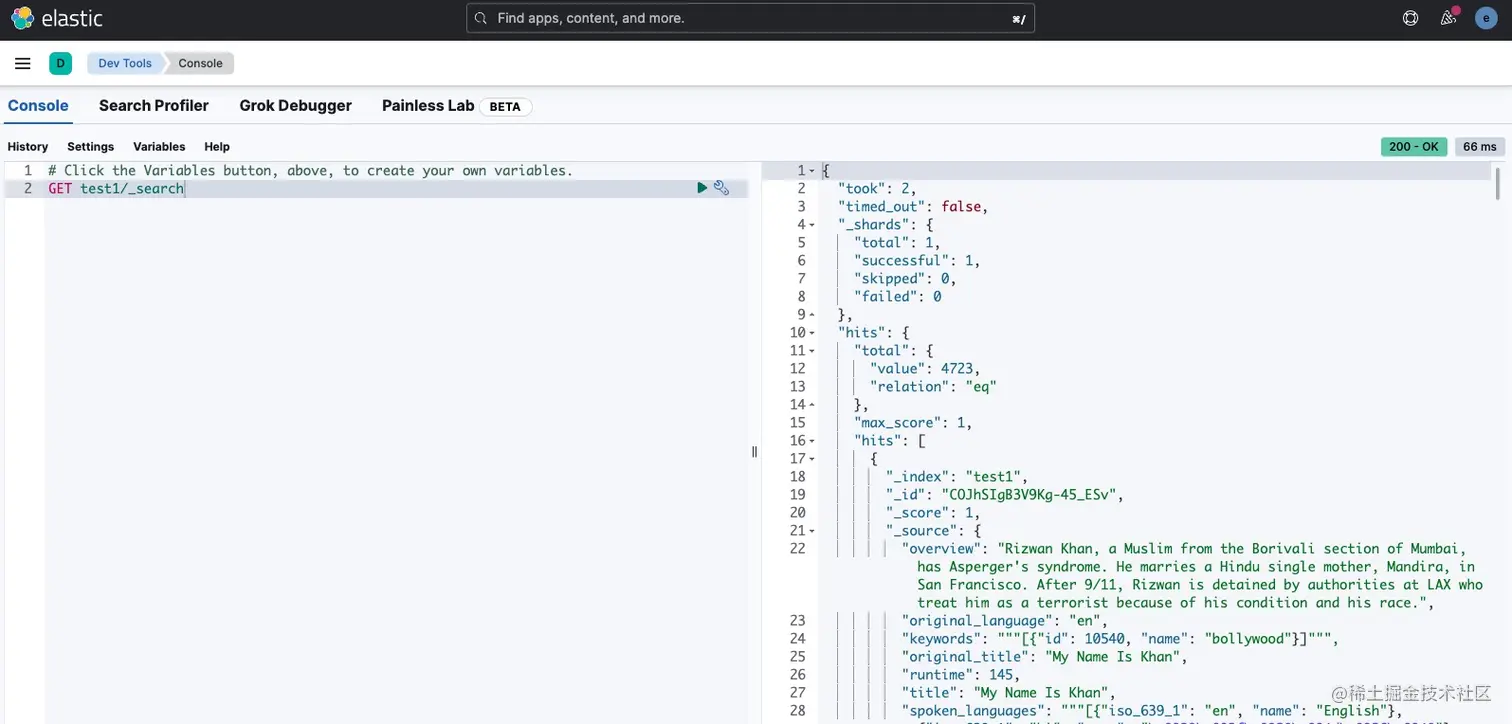Click the response pane vertical scrollbar
Viewport: 1512px width, 724px height.
coord(1498,184)
